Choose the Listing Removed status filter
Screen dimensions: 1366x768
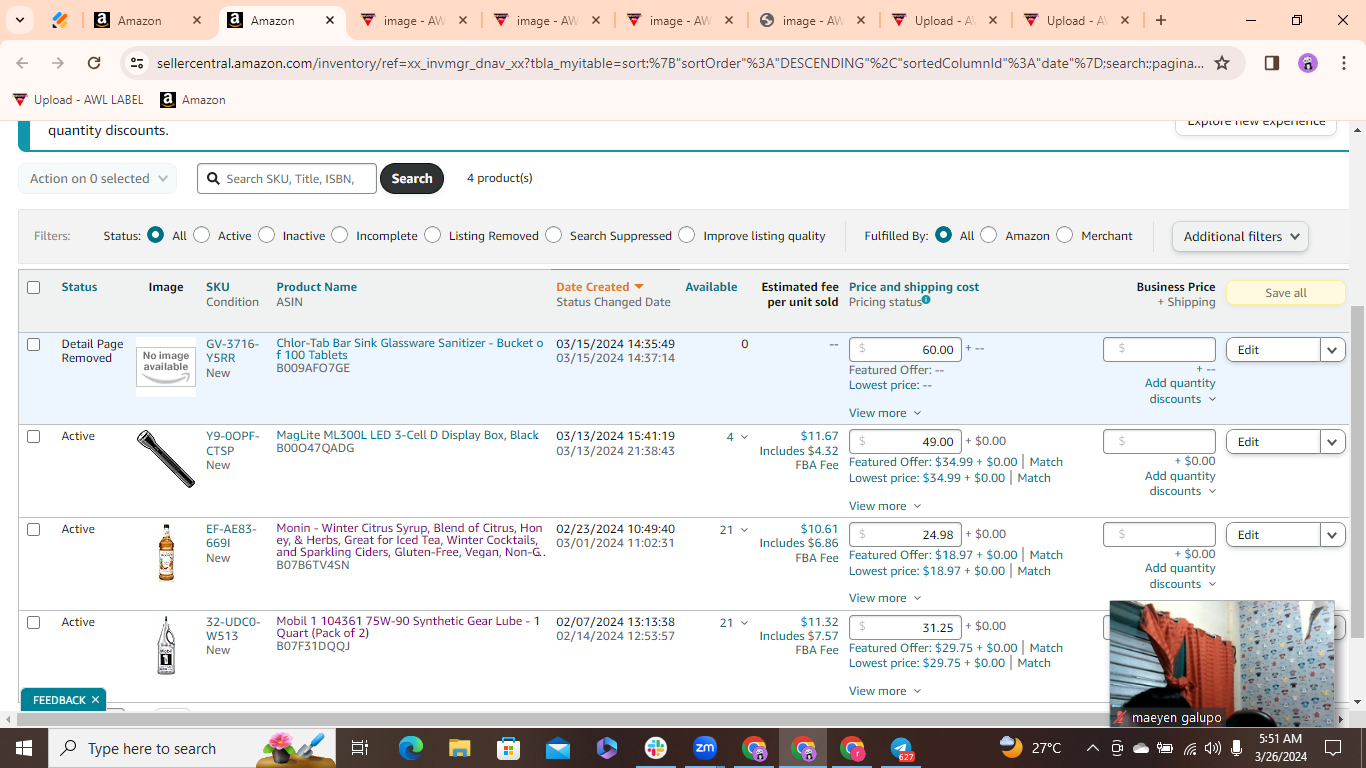click(x=432, y=235)
